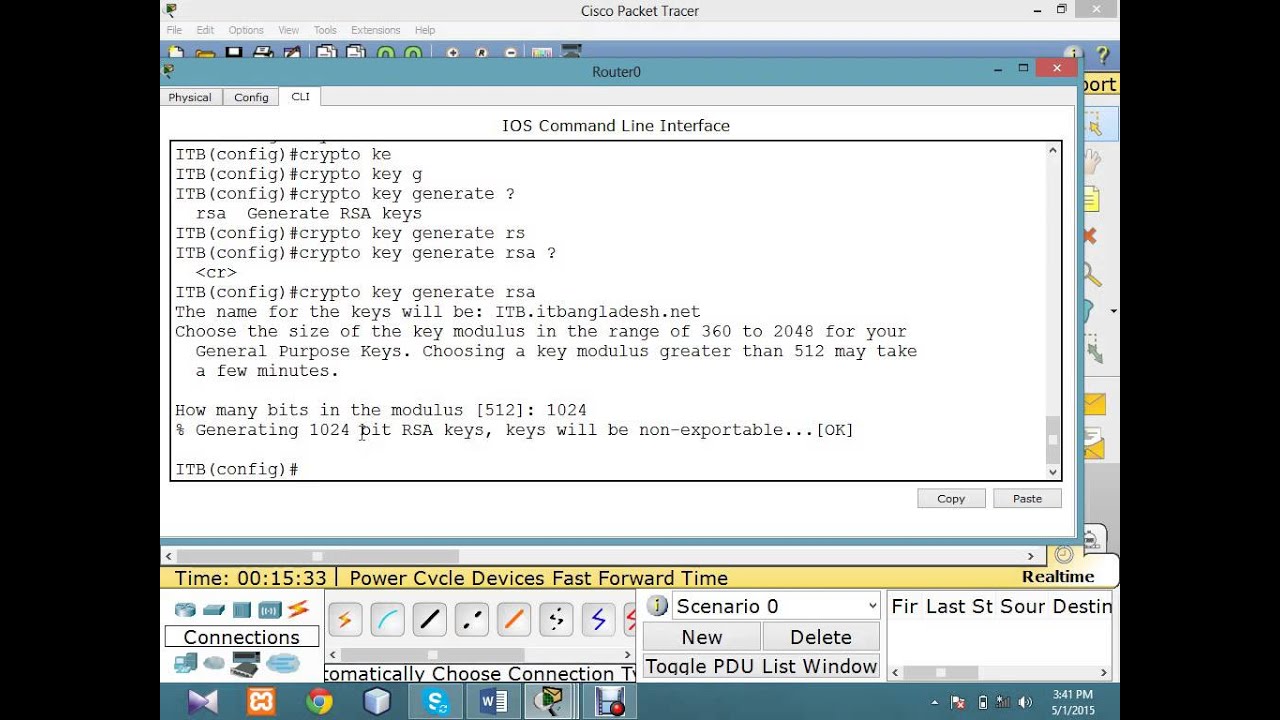Click the Realtime mode tab
Image resolution: width=1280 pixels, height=720 pixels.
pos(1058,576)
